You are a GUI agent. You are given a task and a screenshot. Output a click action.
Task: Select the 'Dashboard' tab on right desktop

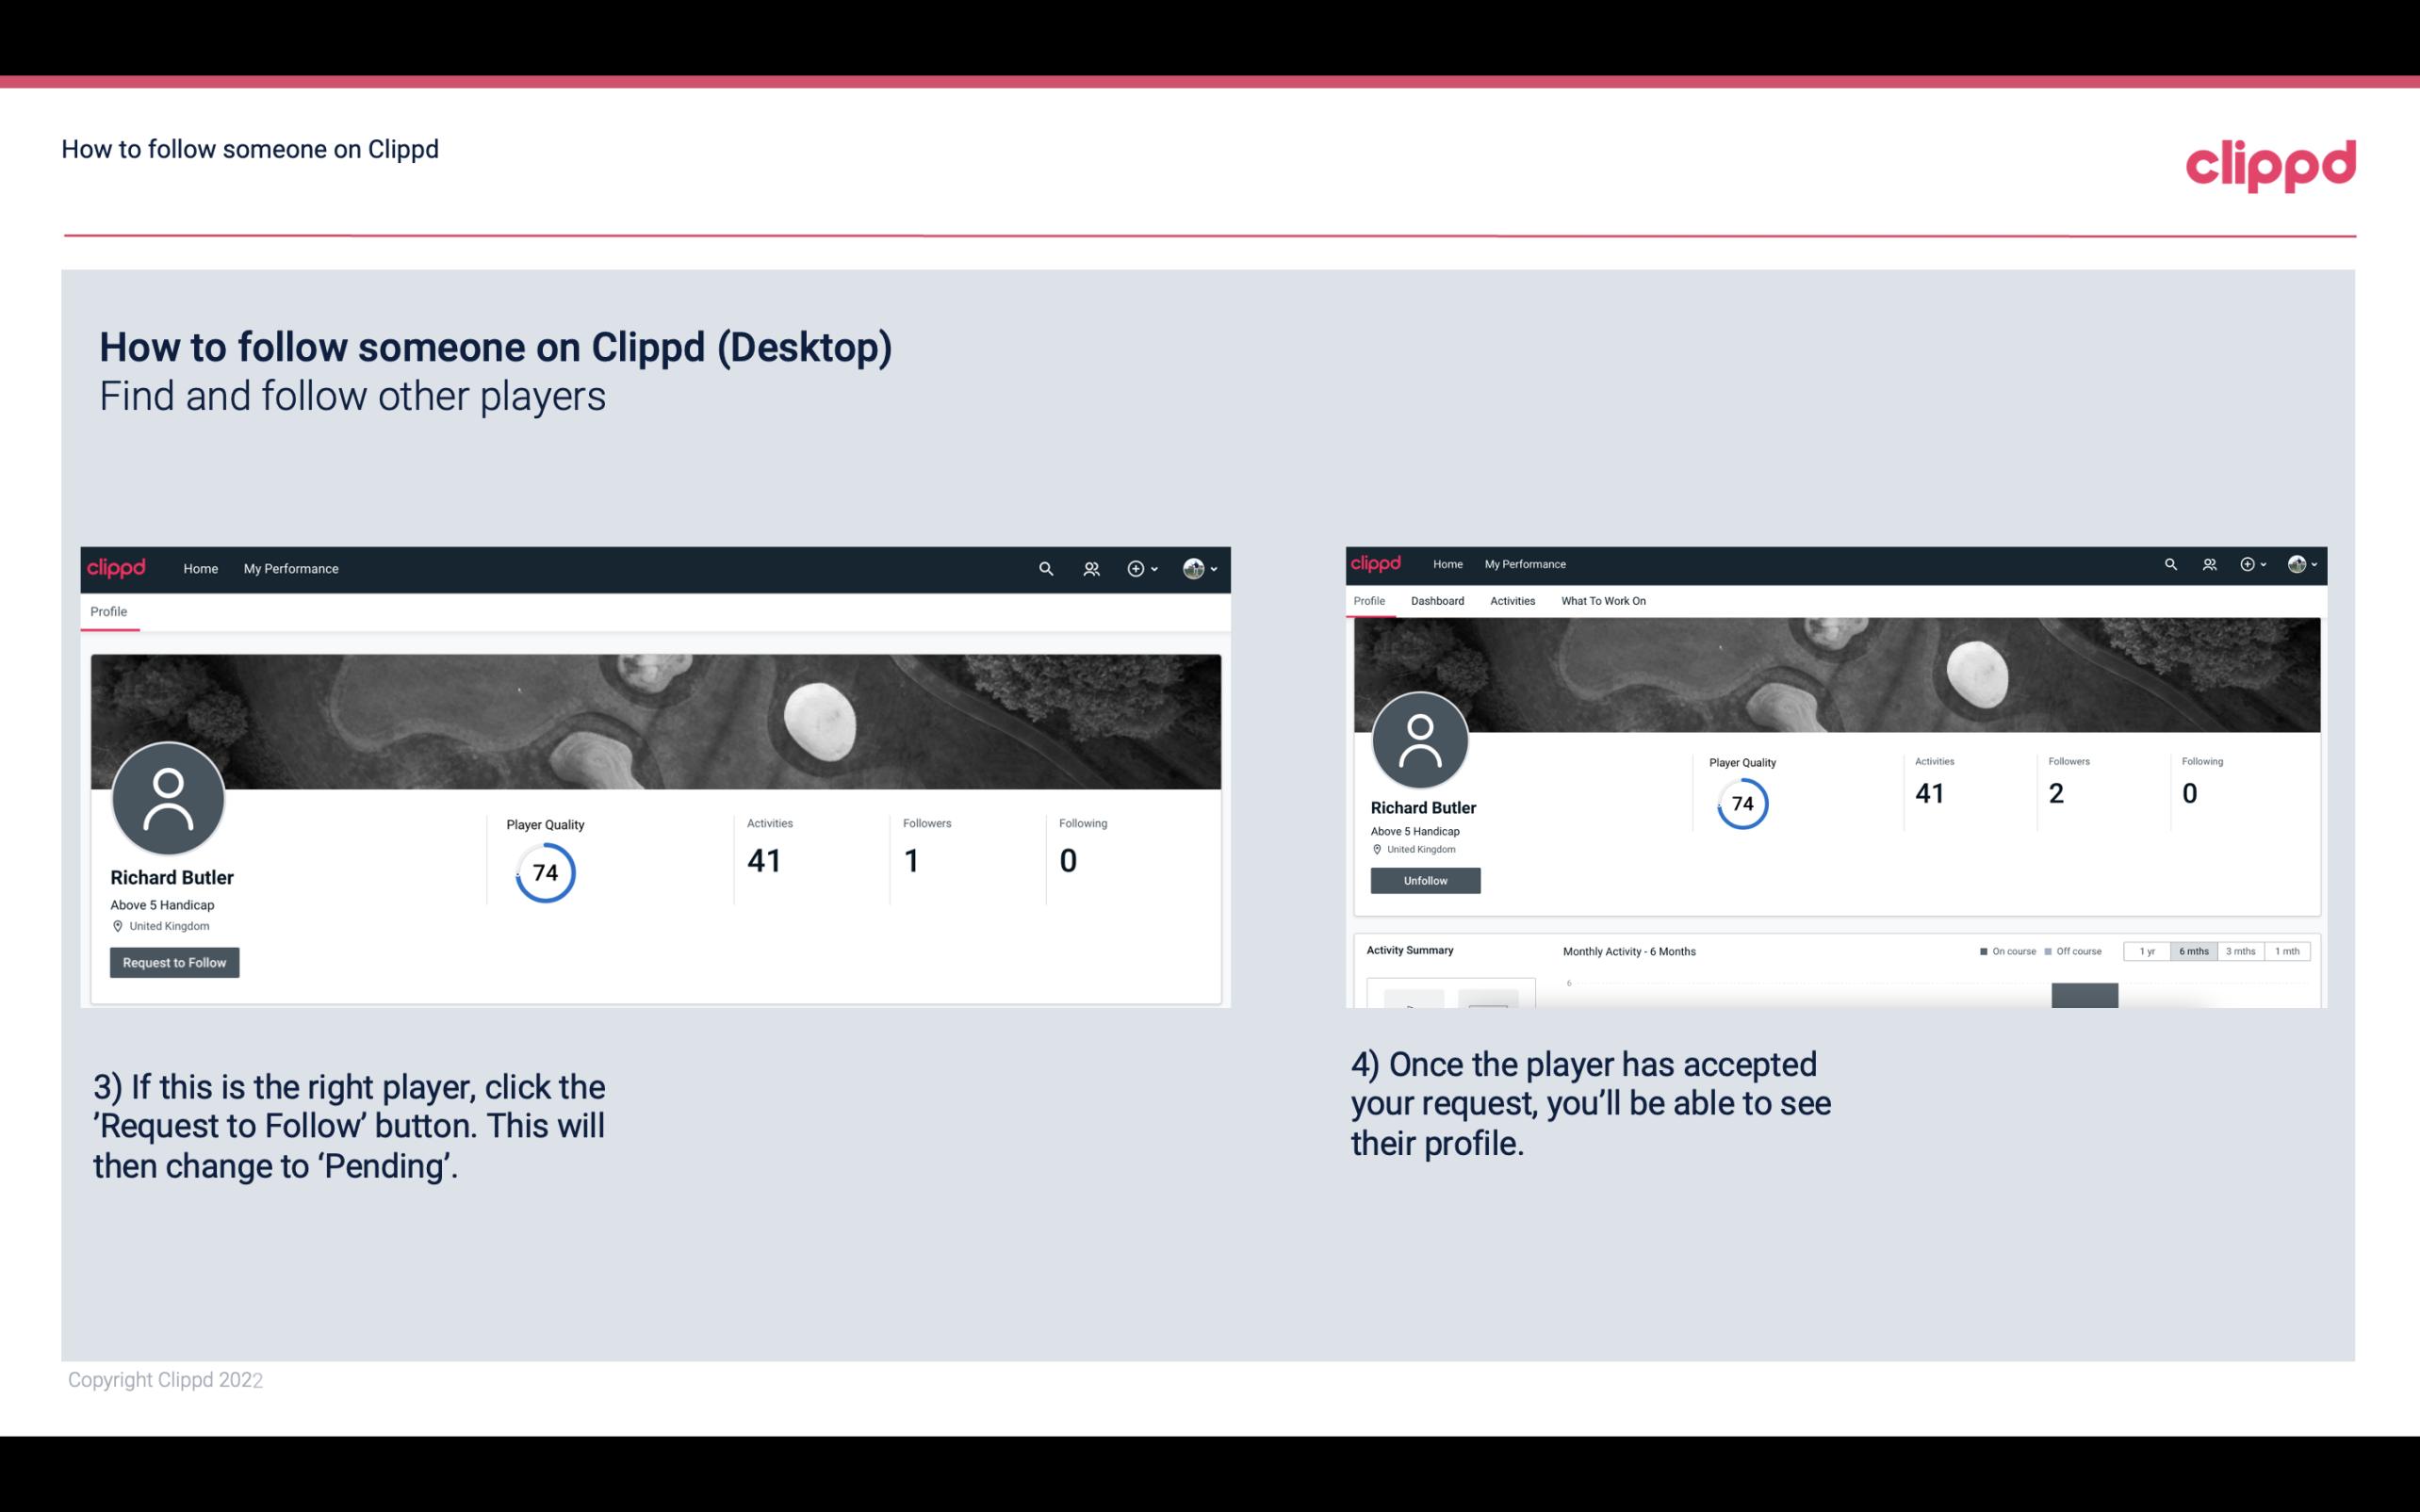click(x=1437, y=601)
